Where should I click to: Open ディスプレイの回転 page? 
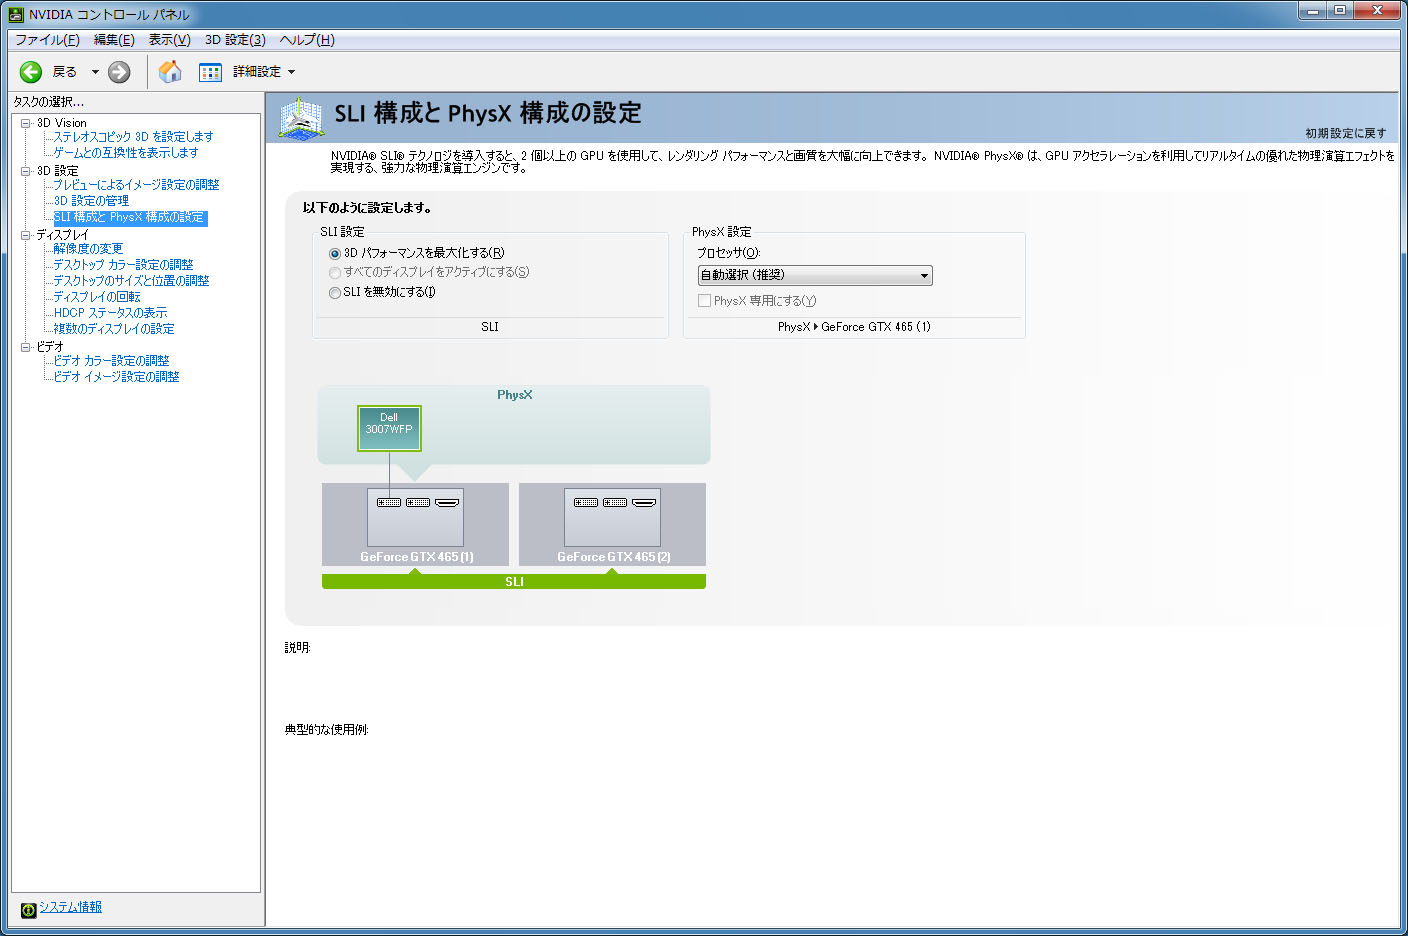(x=97, y=297)
